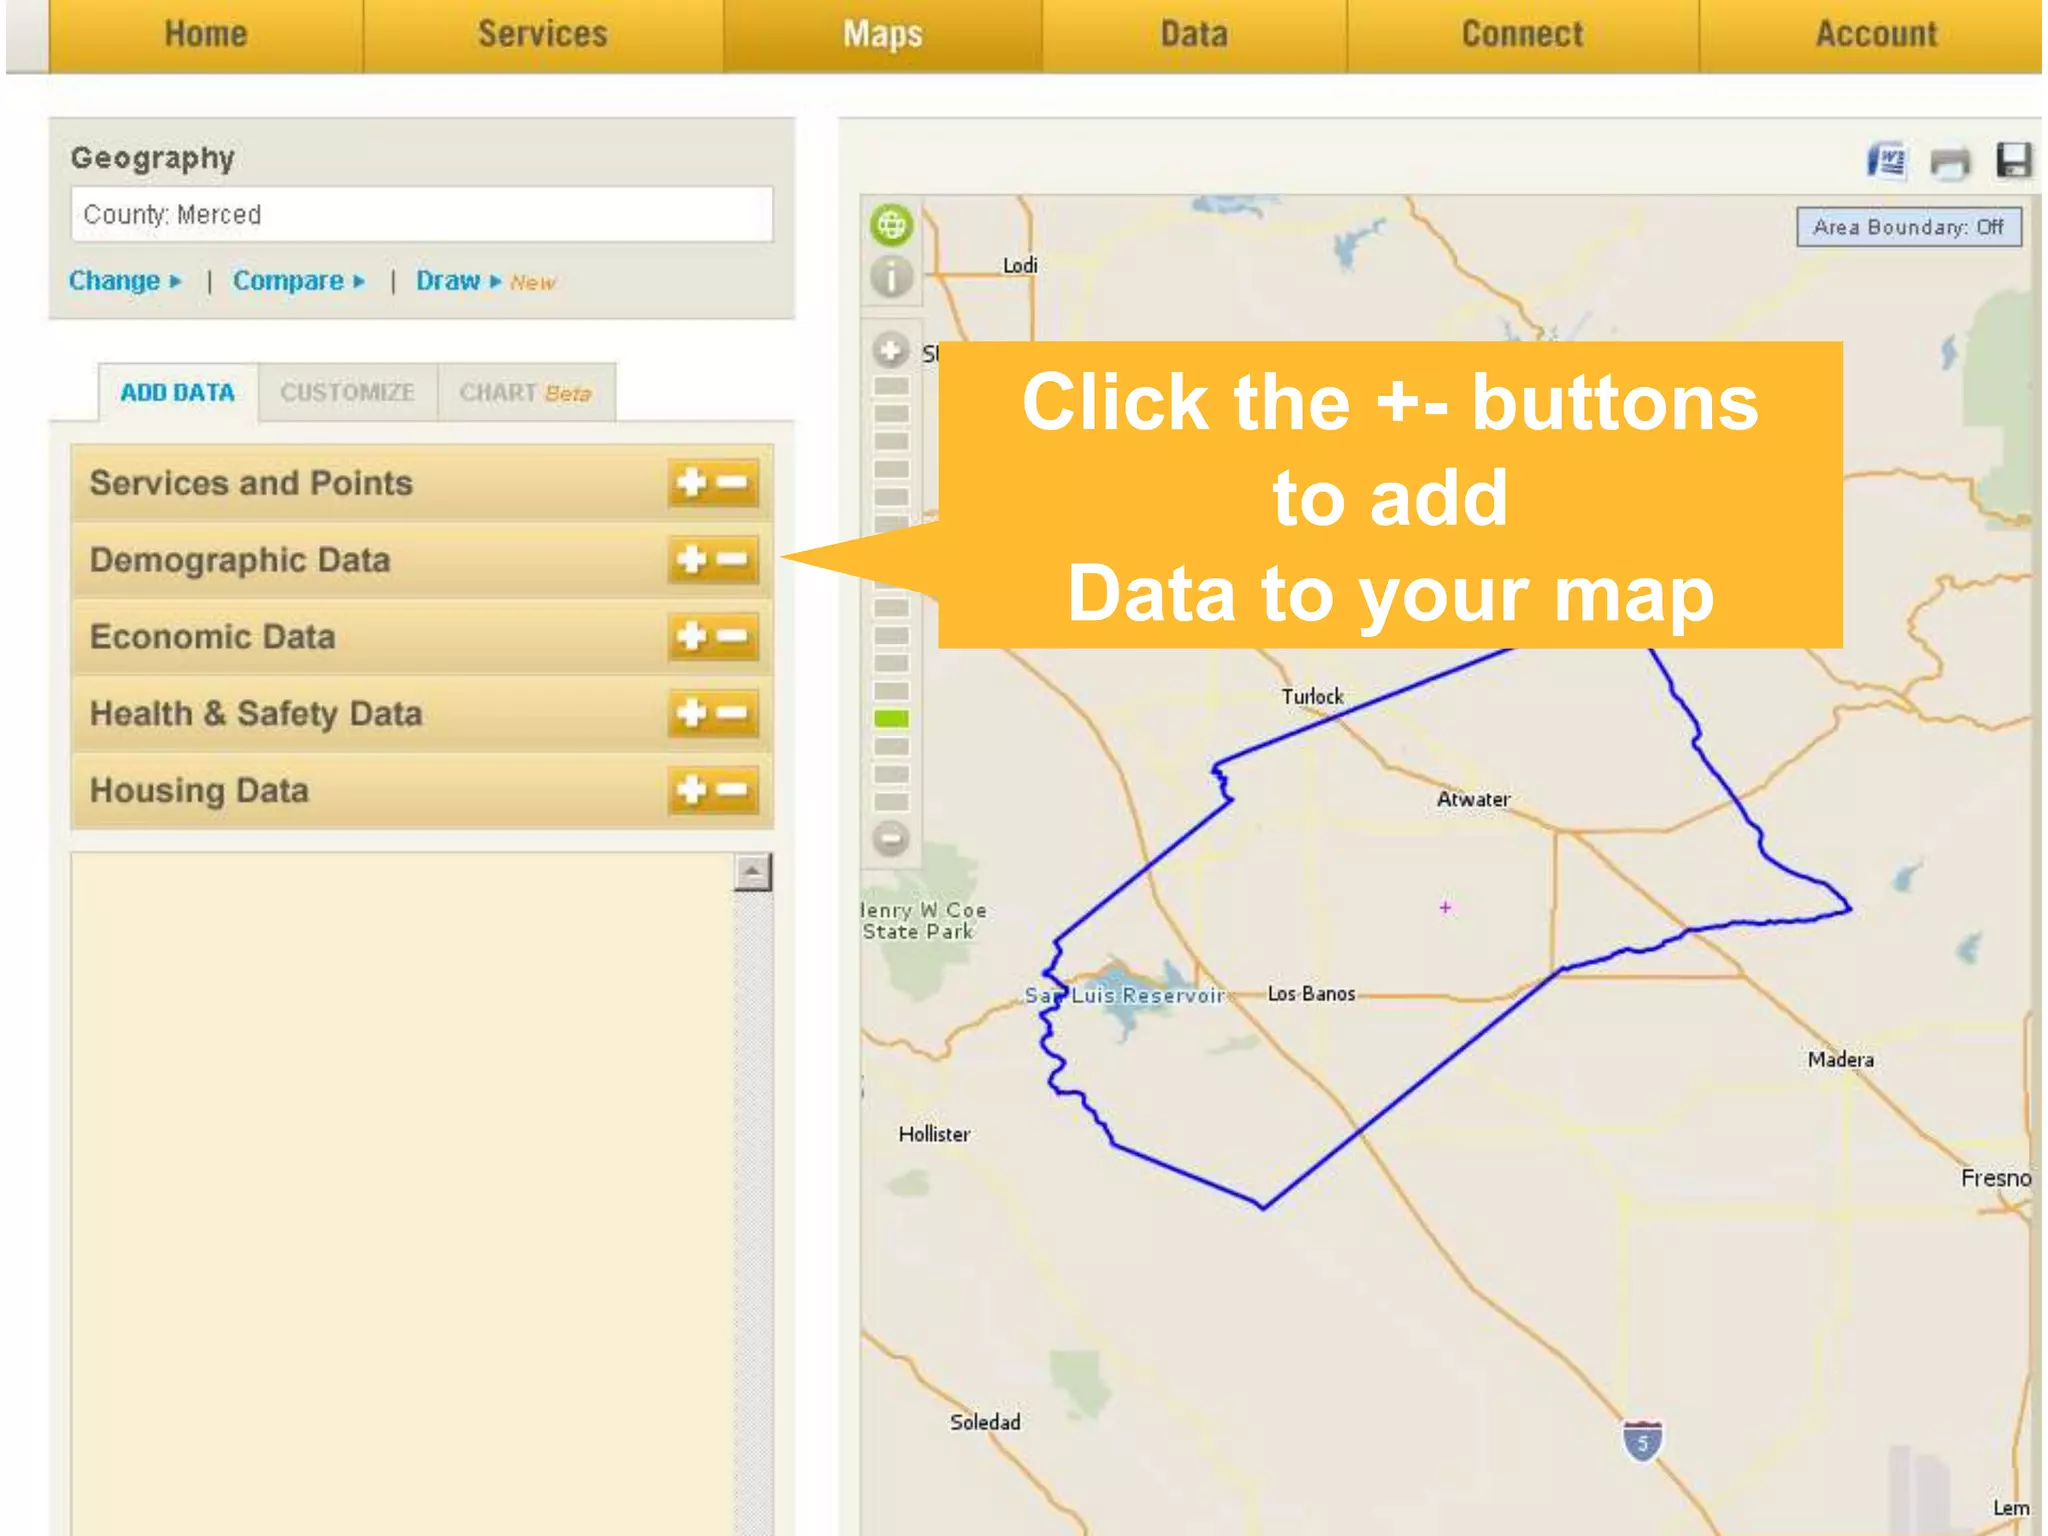The image size is (2048, 1536).
Task: Expand Services and Points with plus
Action: (692, 483)
